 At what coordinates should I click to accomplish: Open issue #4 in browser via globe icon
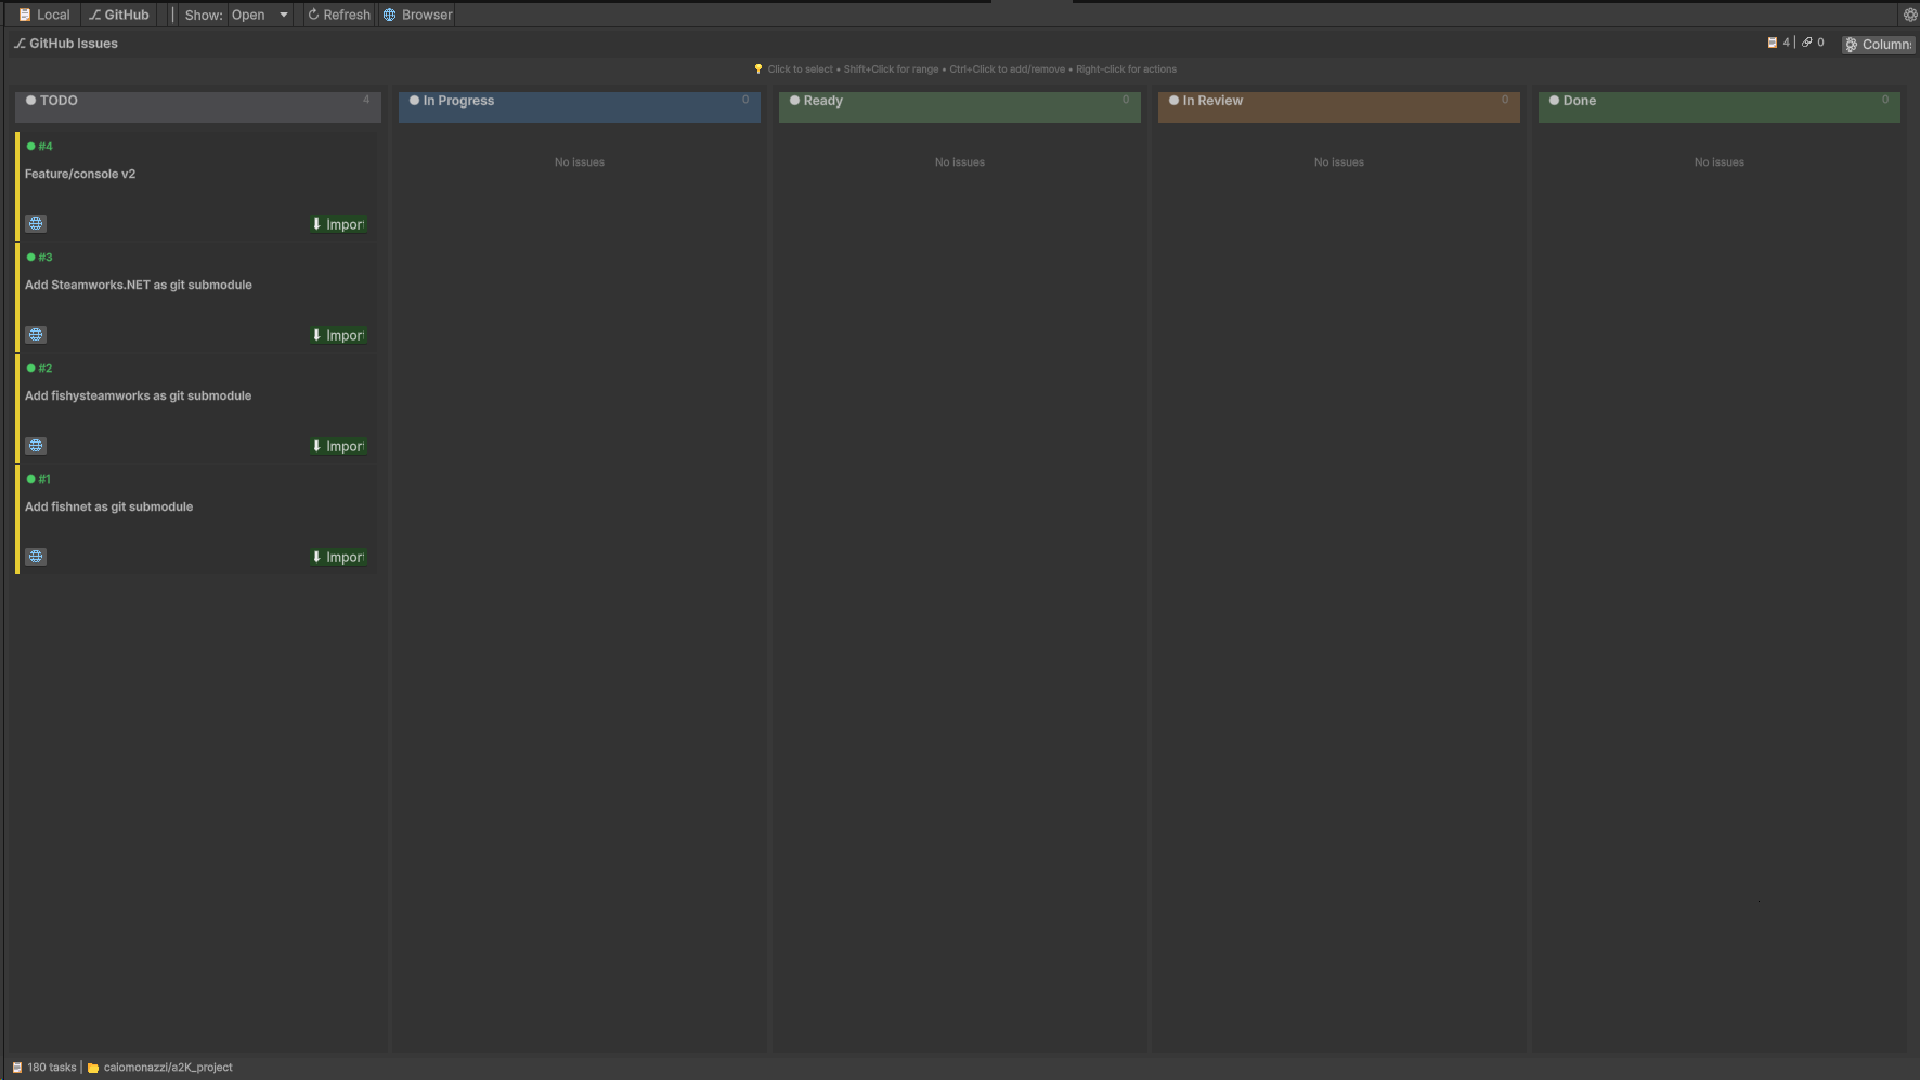tap(36, 224)
